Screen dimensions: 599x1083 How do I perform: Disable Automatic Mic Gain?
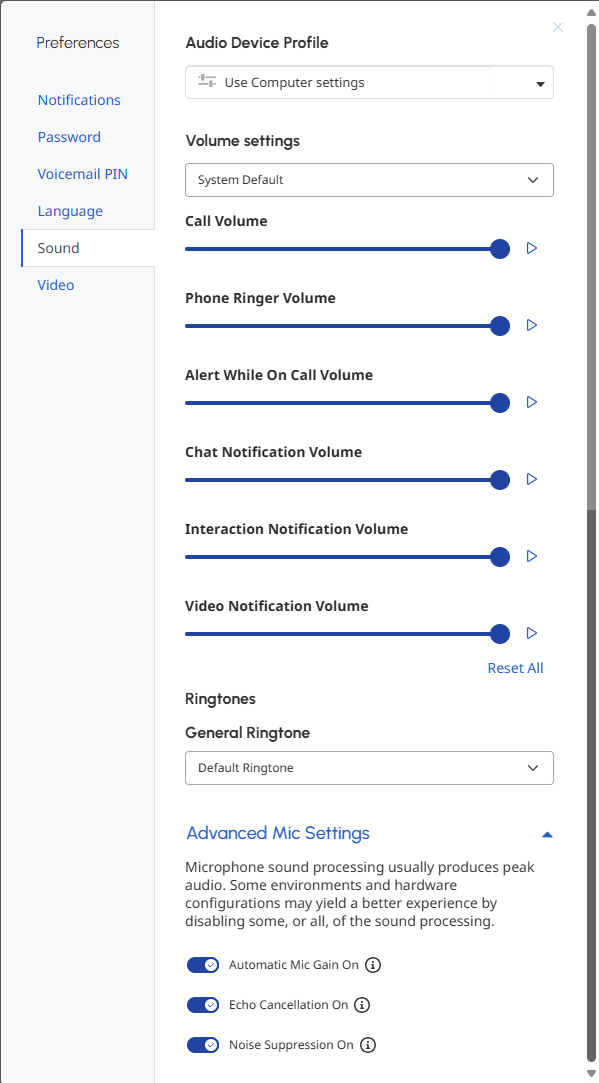pos(203,965)
